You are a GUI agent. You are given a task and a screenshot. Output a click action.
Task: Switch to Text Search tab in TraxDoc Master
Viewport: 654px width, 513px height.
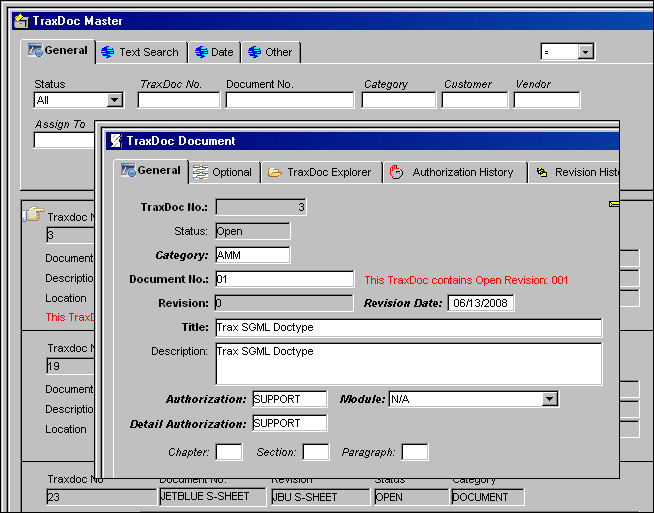(x=141, y=53)
